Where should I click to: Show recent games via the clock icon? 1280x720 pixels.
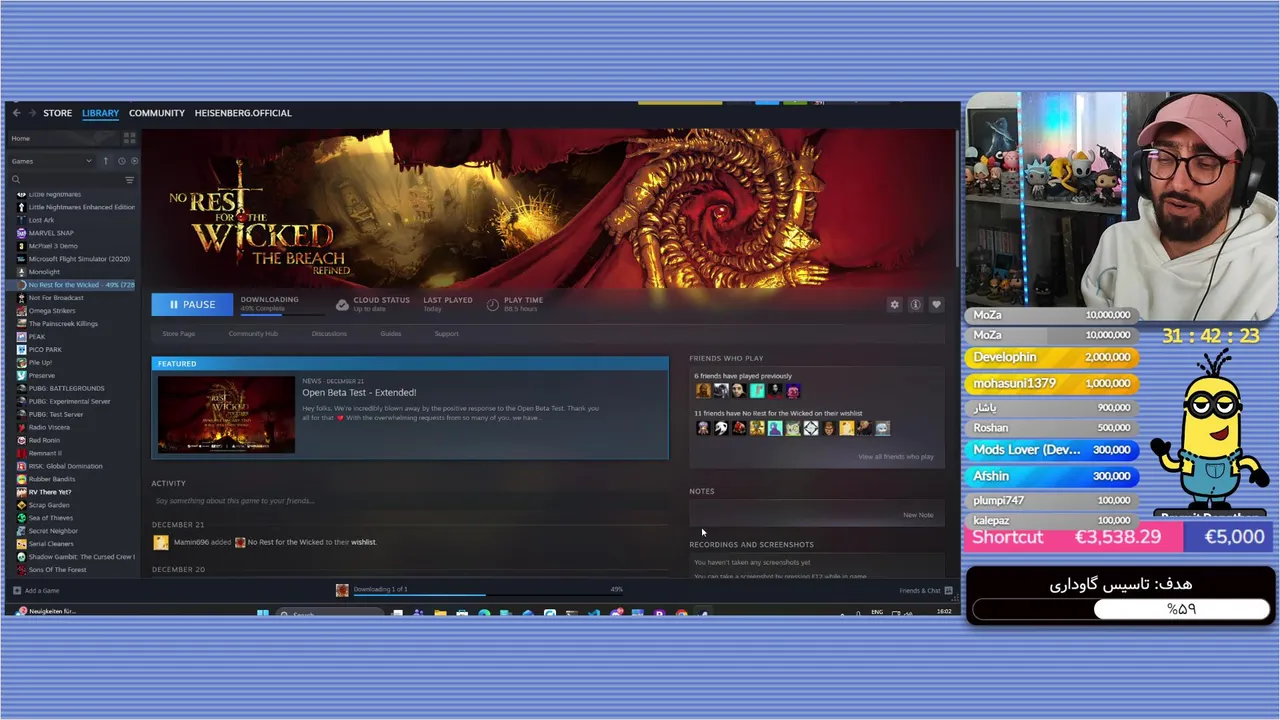click(122, 161)
